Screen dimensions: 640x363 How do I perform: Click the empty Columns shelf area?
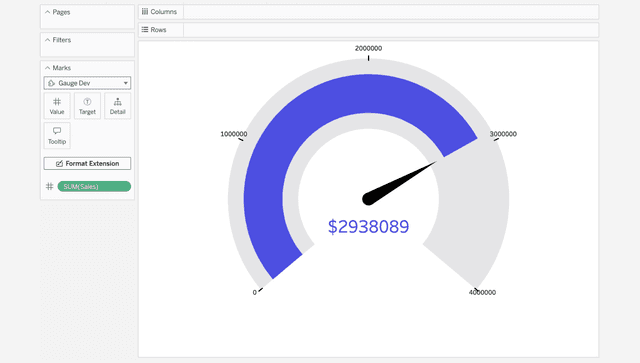point(391,12)
